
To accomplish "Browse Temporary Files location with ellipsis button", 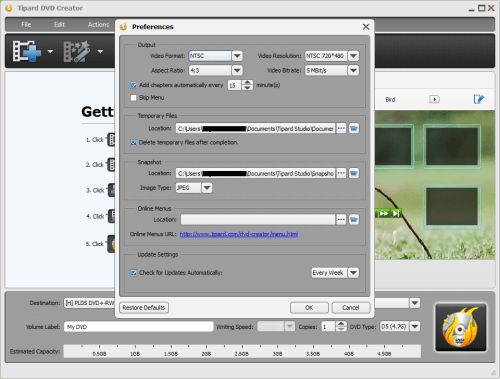I will pyautogui.click(x=341, y=128).
